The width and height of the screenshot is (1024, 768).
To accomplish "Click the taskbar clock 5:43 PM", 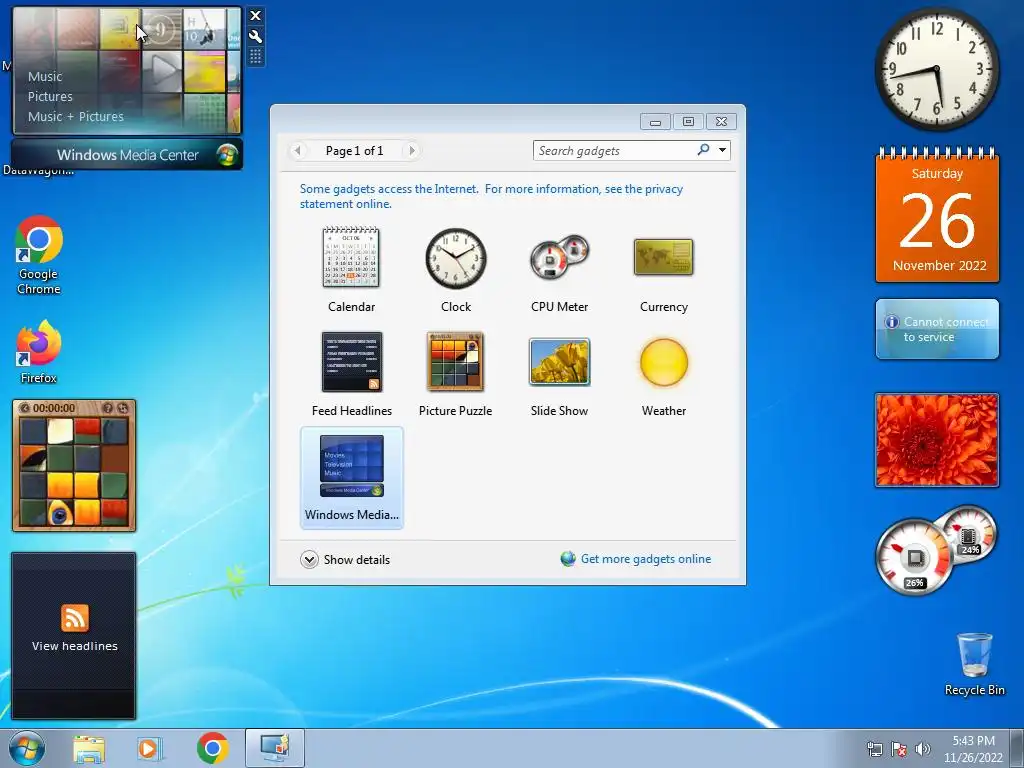I will pyautogui.click(x=973, y=749).
